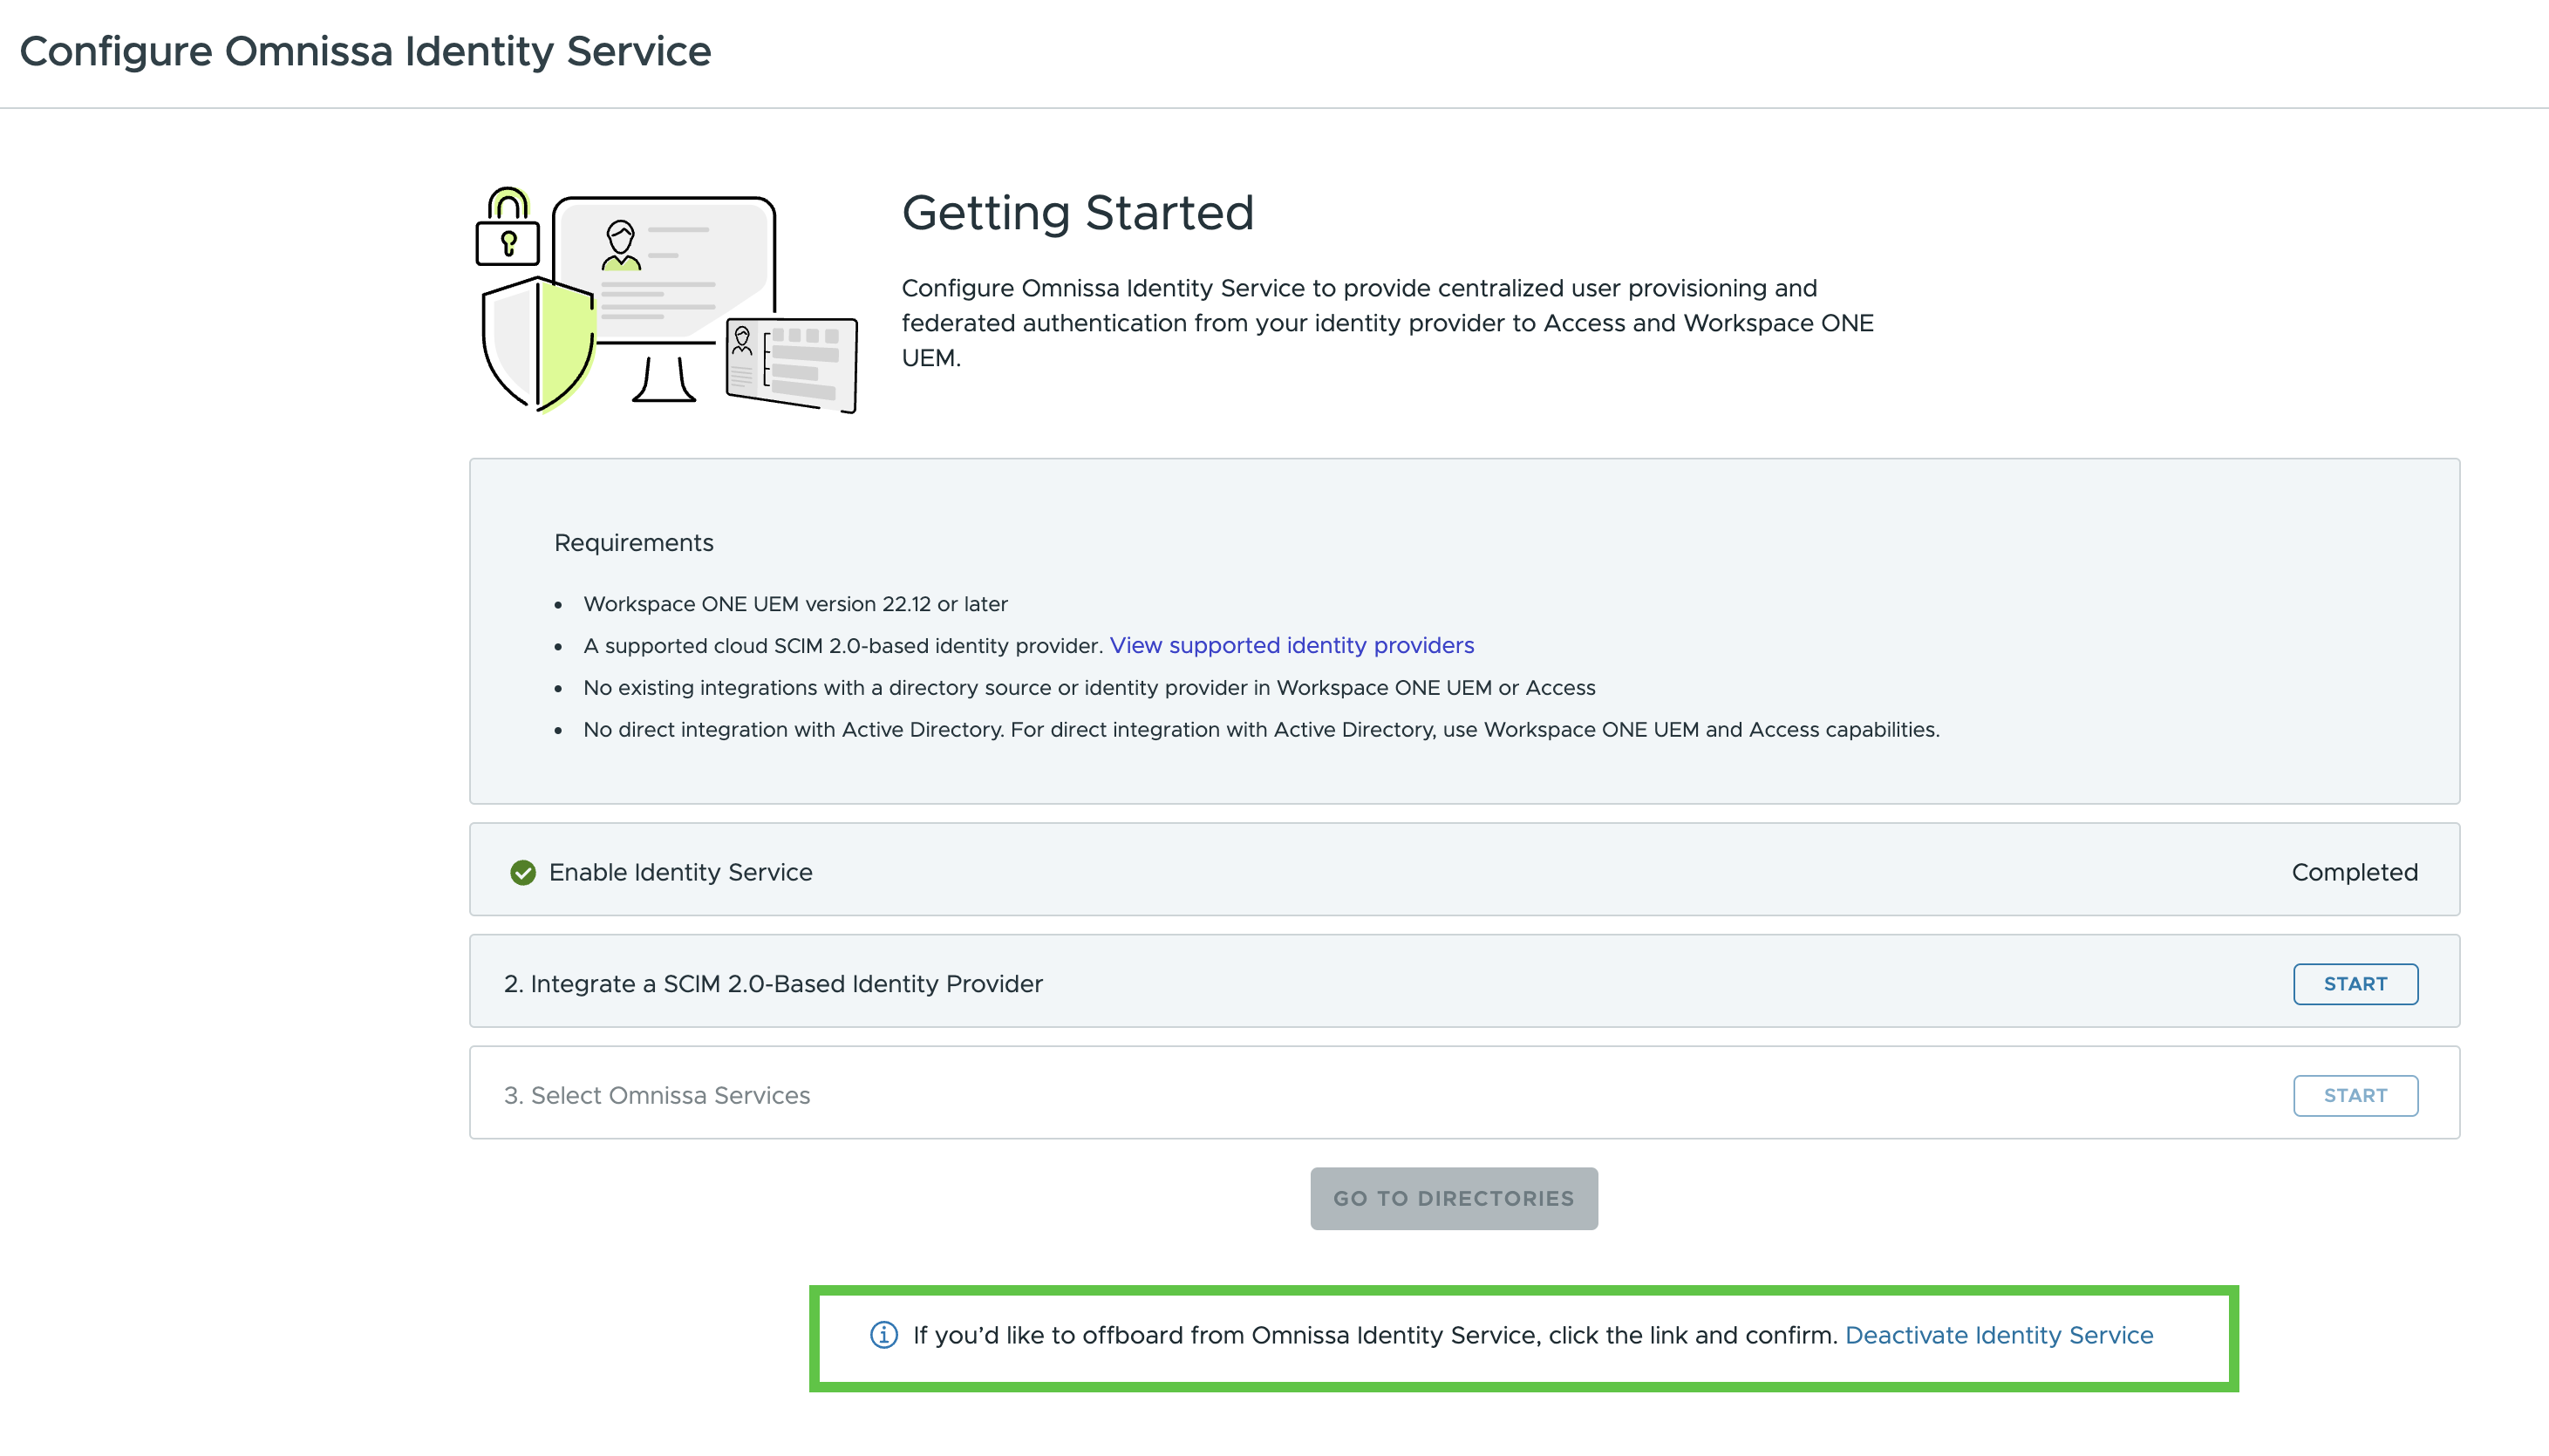Click the Completed status text
This screenshot has height=1456, width=2549.
coord(2355,872)
